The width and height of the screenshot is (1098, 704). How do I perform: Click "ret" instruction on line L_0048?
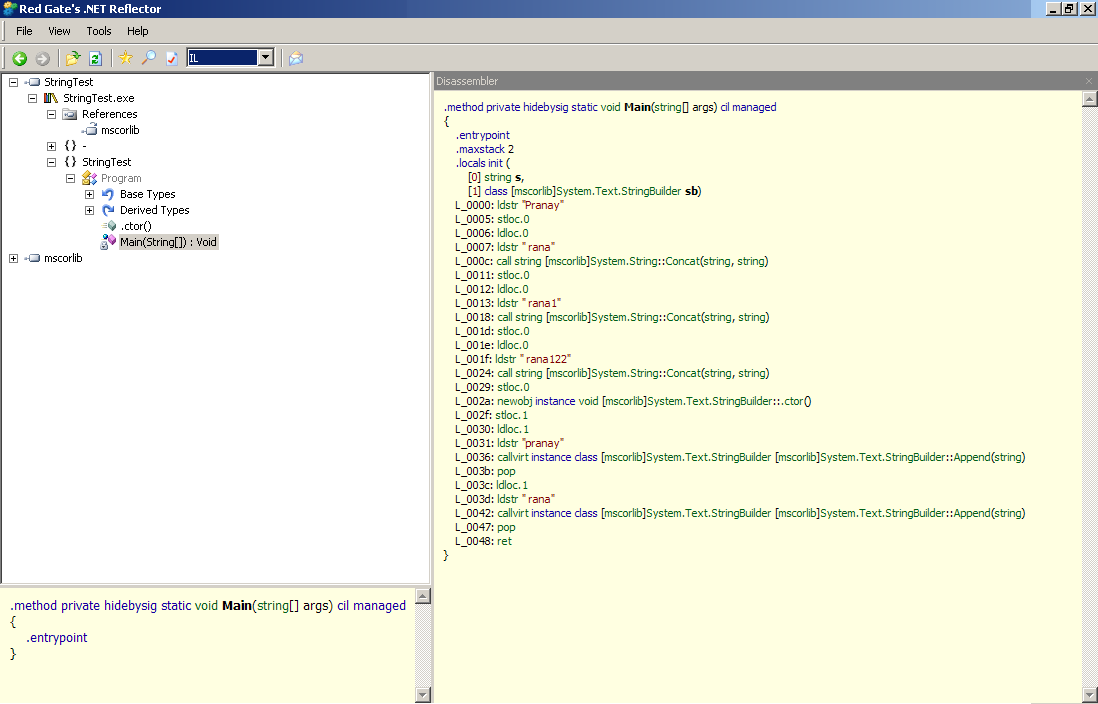pyautogui.click(x=504, y=541)
